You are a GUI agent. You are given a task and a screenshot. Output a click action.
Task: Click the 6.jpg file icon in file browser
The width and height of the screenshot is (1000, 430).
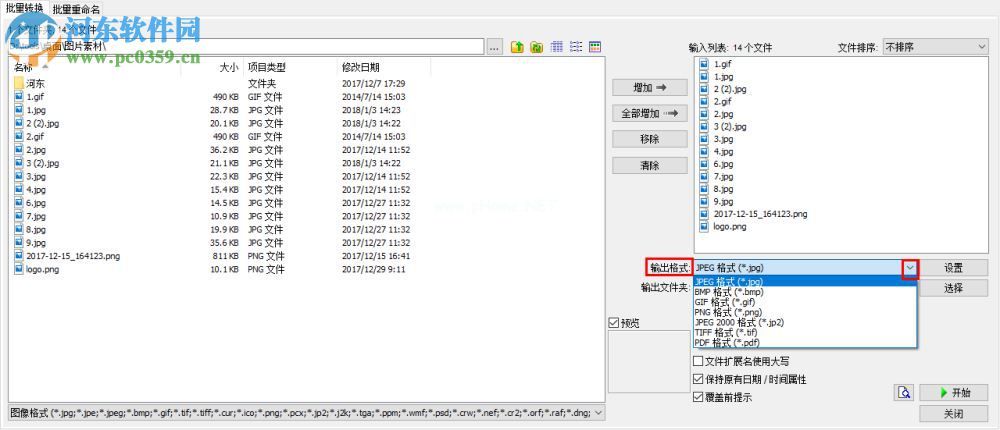(x=18, y=203)
